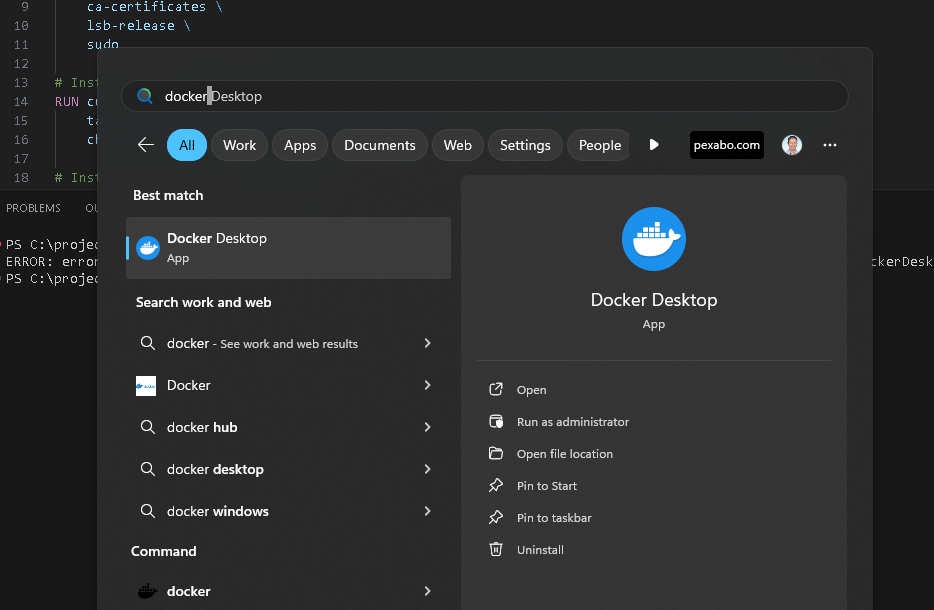Click the 'Search work and web' heading
Screen dimensions: 934x610
pos(203,302)
